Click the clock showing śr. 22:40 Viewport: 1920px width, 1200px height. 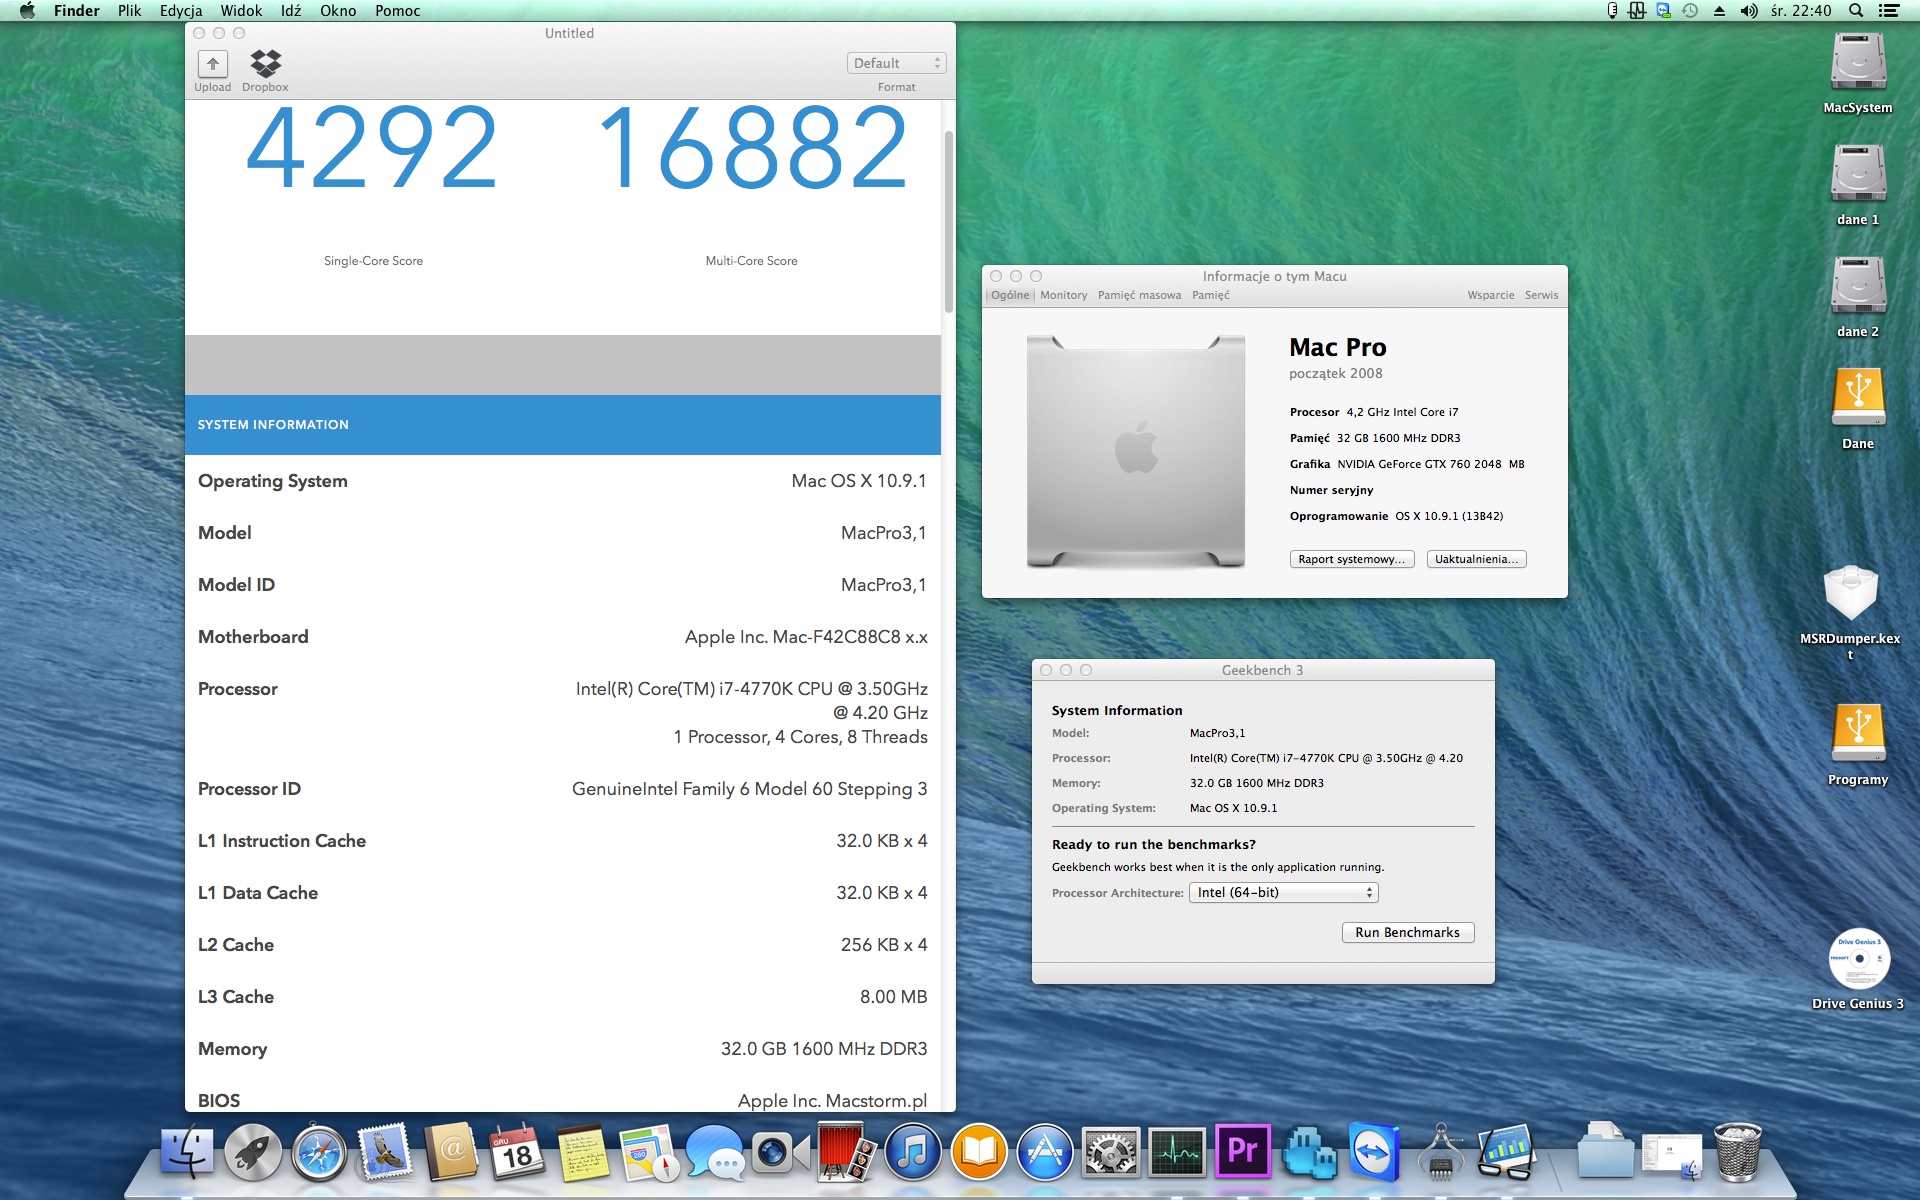pyautogui.click(x=1801, y=11)
